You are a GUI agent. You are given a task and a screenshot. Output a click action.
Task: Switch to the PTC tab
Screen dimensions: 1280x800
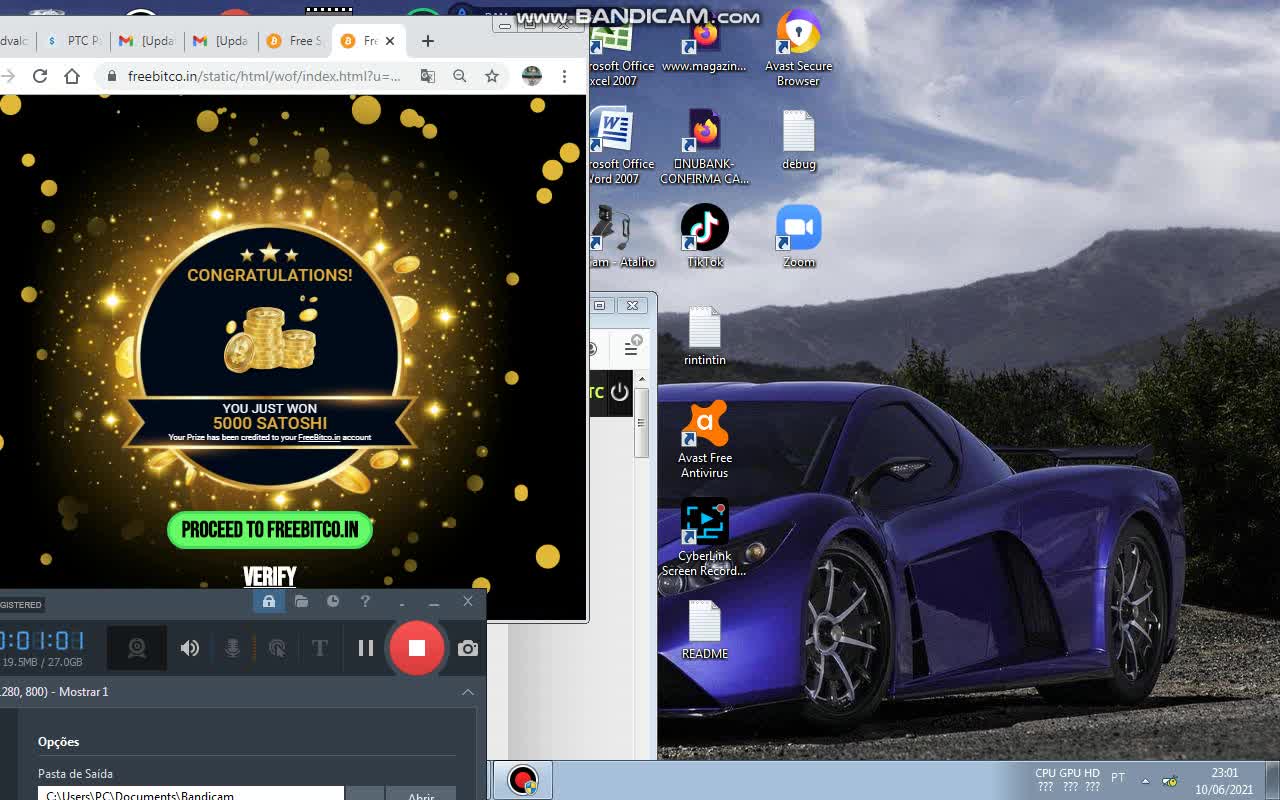pyautogui.click(x=74, y=41)
